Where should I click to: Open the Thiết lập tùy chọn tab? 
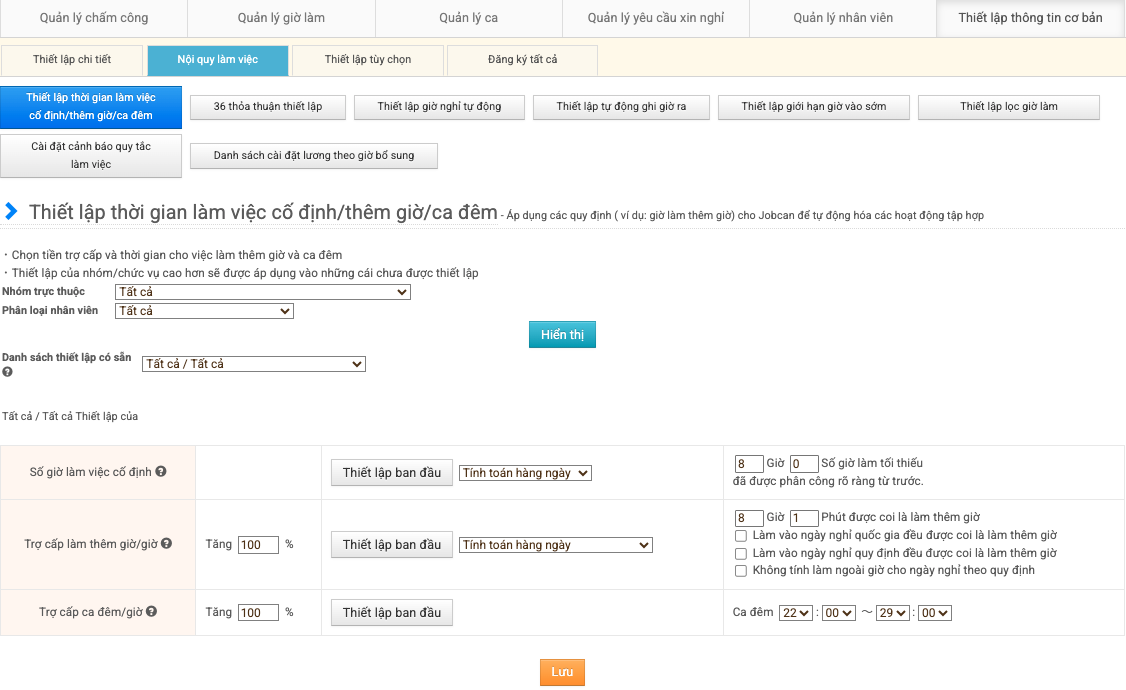coord(367,60)
